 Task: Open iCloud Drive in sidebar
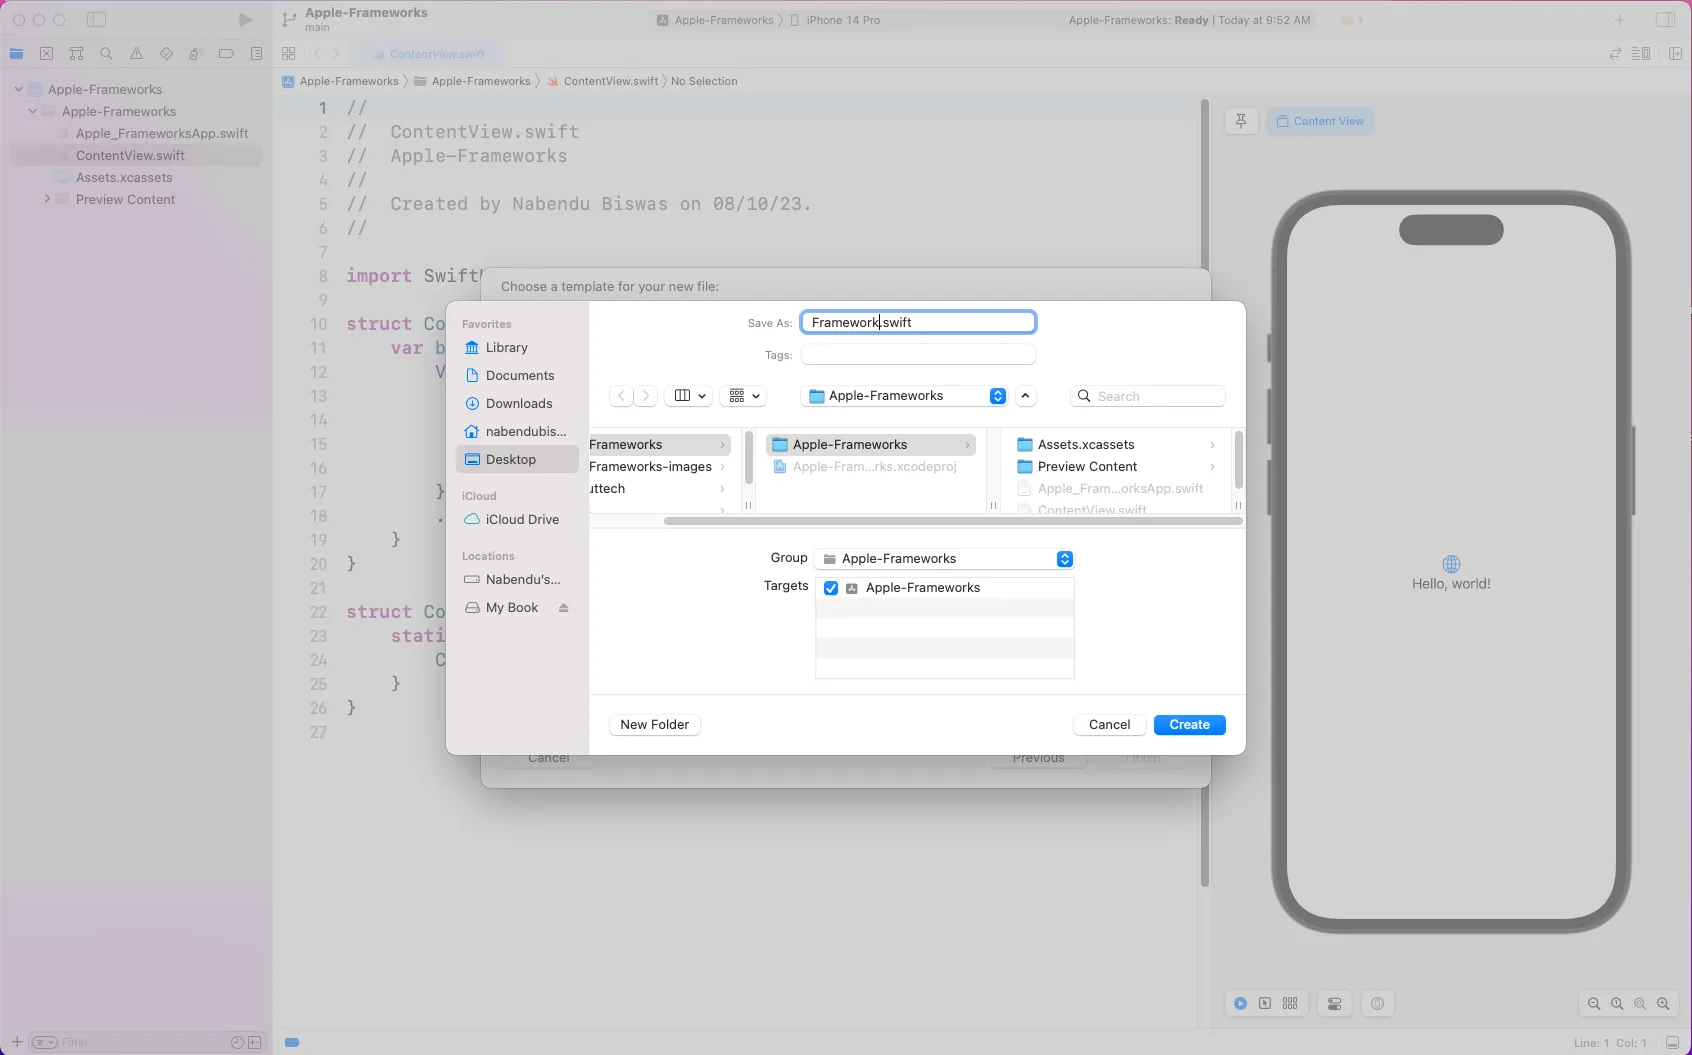[517, 519]
